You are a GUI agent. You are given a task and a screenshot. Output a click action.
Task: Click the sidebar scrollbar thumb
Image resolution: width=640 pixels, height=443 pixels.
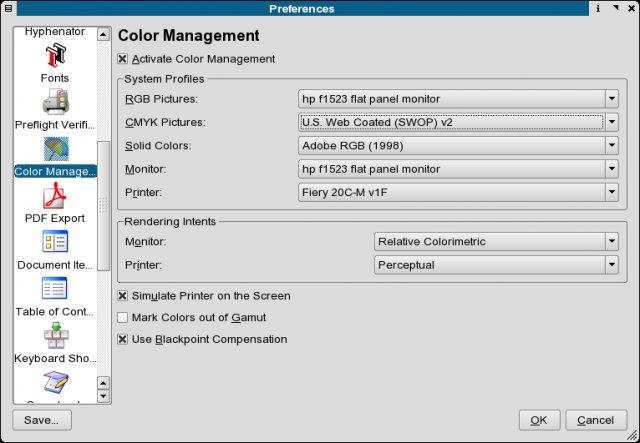103,206
